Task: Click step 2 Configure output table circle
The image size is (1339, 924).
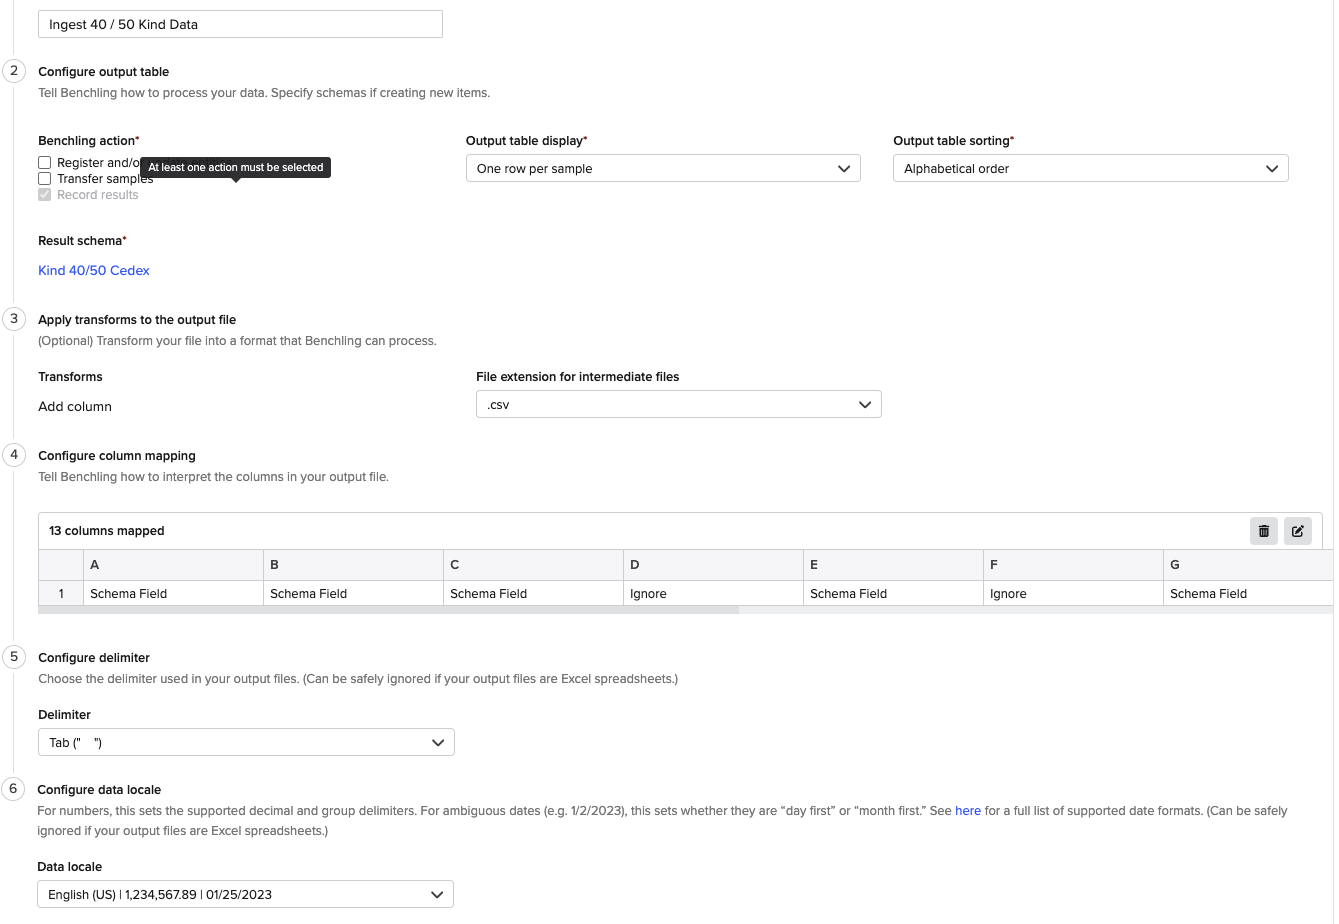Action: [x=14, y=71]
